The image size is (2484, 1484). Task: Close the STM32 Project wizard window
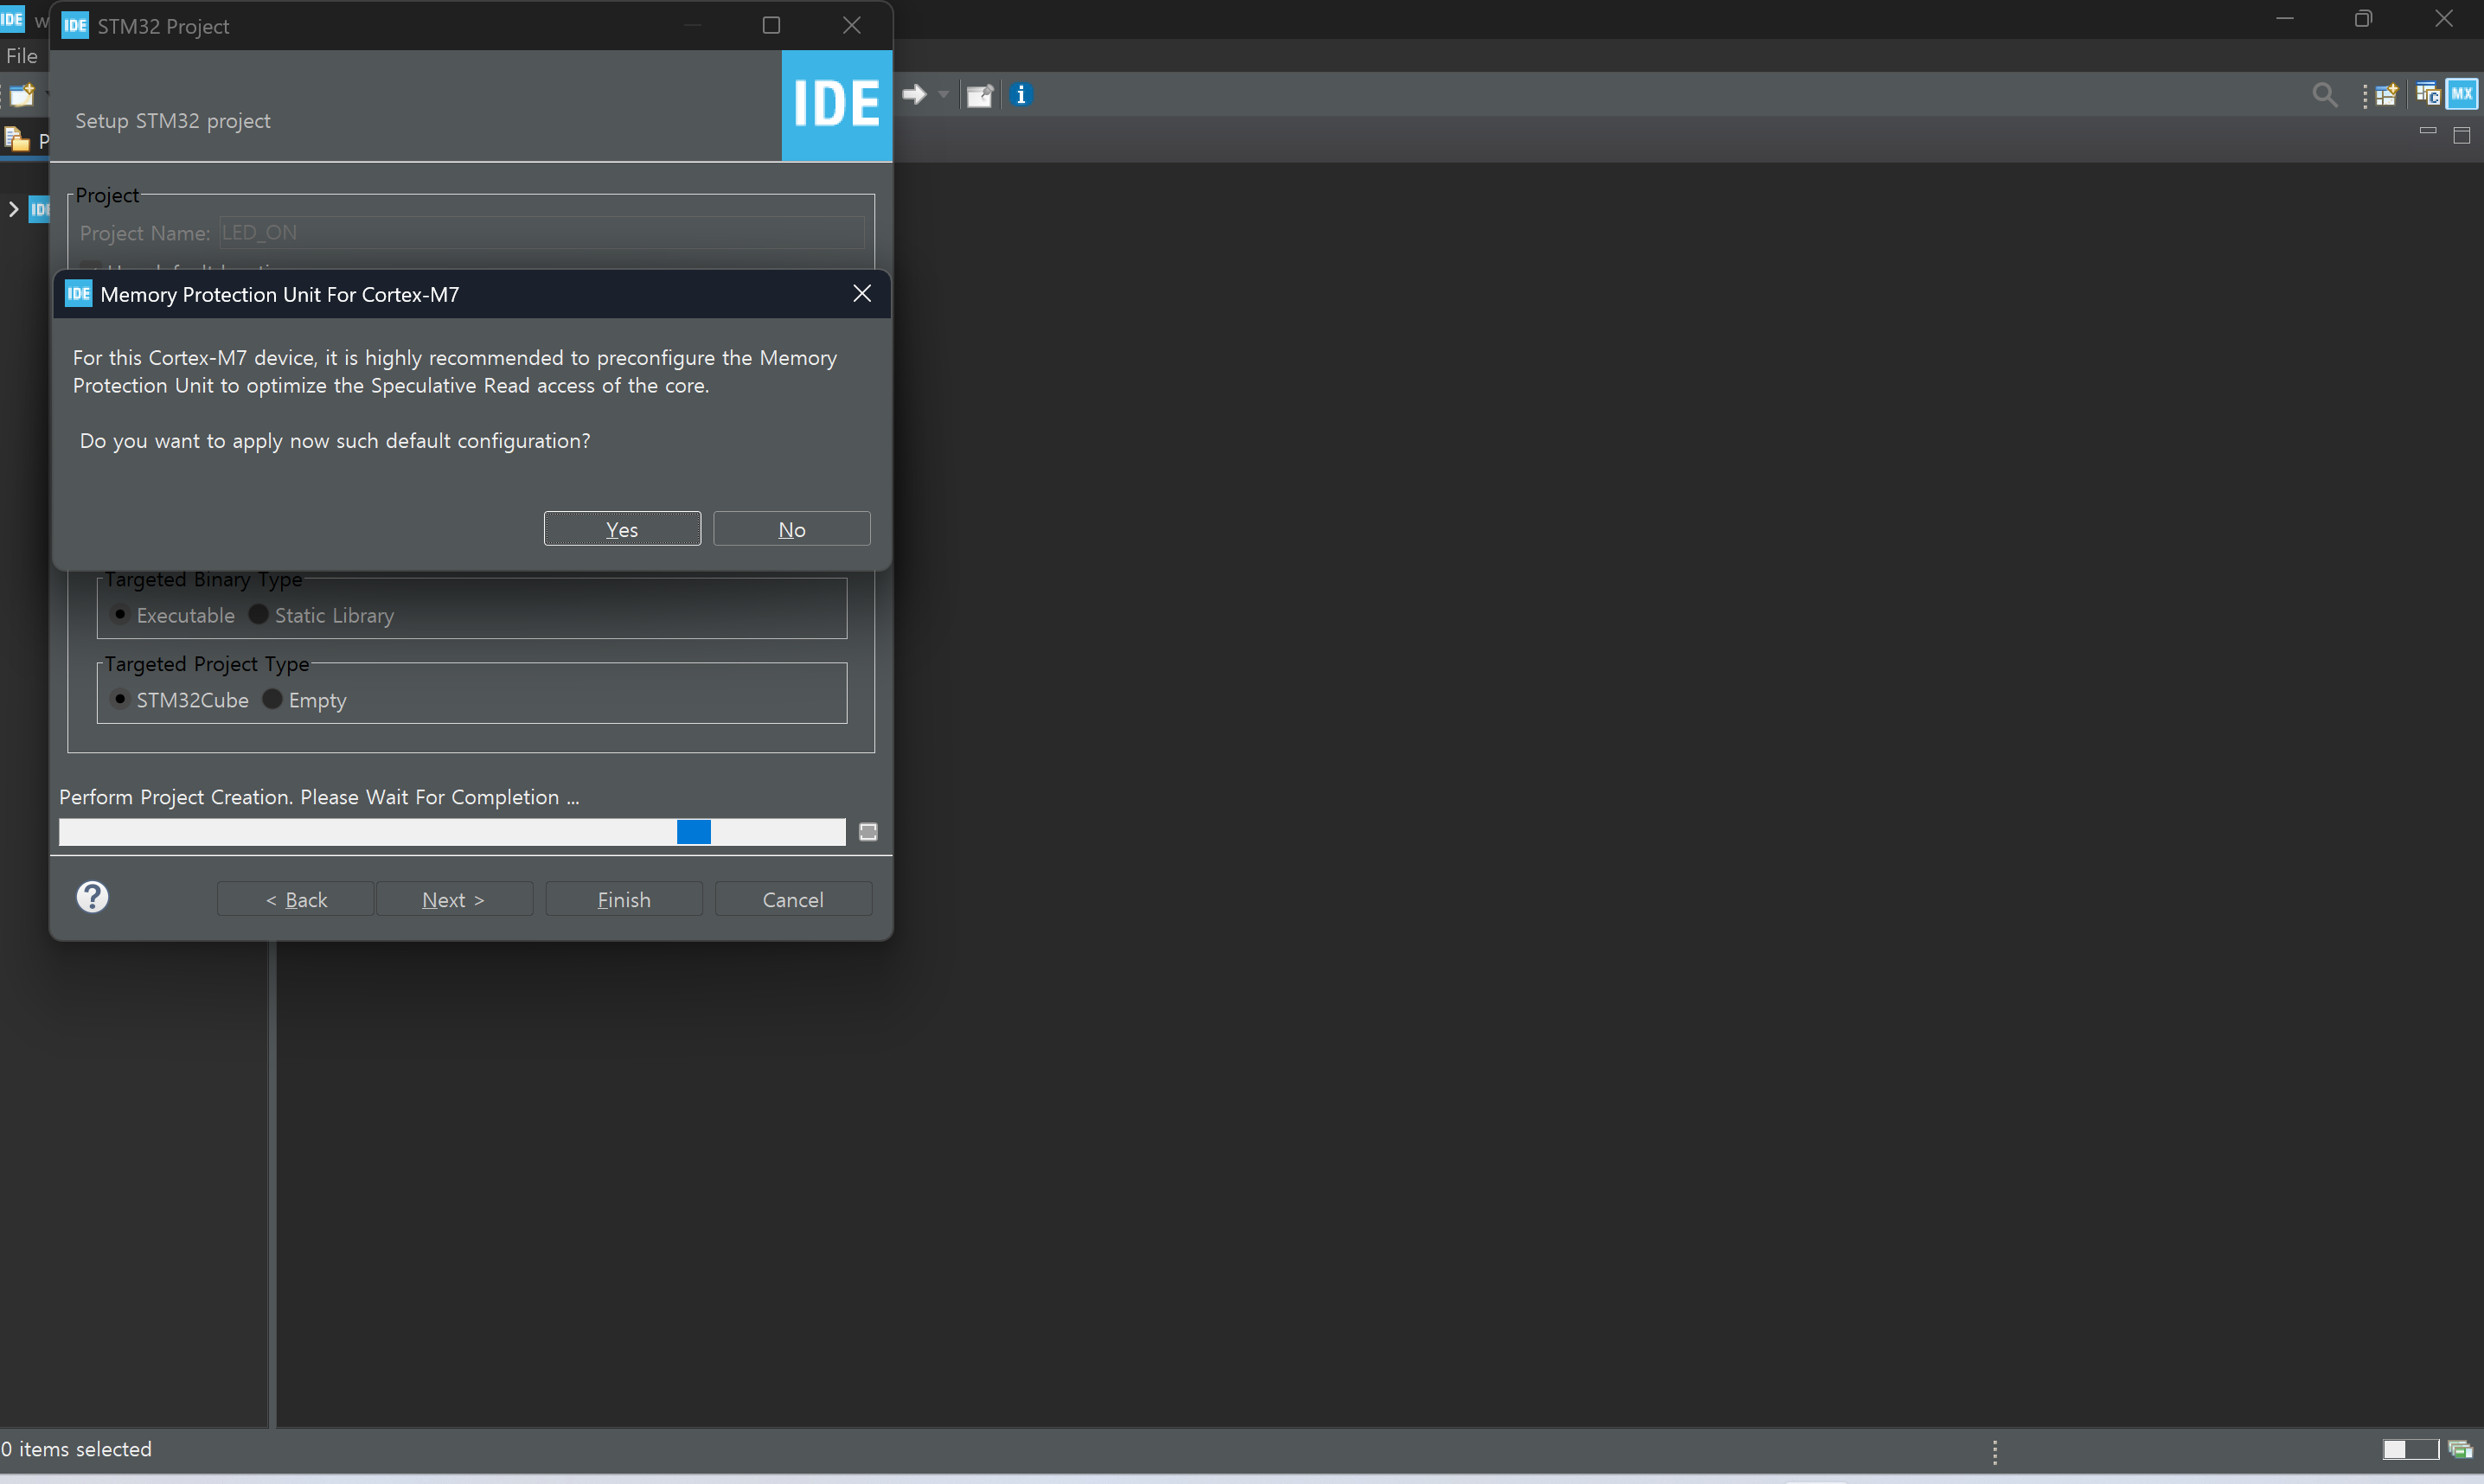point(852,25)
